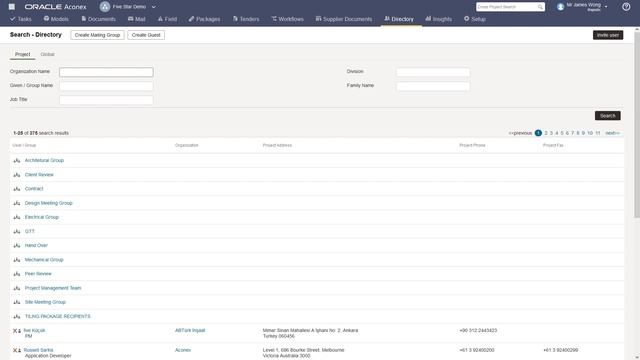Screen dimensions: 640x360
Task: Click the Family Name field
Action: tap(433, 86)
